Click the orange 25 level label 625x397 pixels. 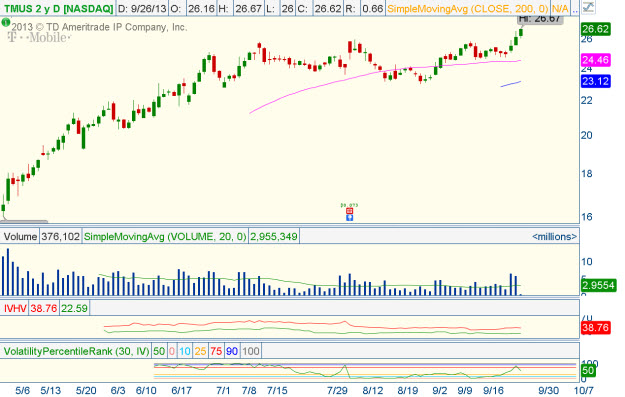click(x=200, y=351)
